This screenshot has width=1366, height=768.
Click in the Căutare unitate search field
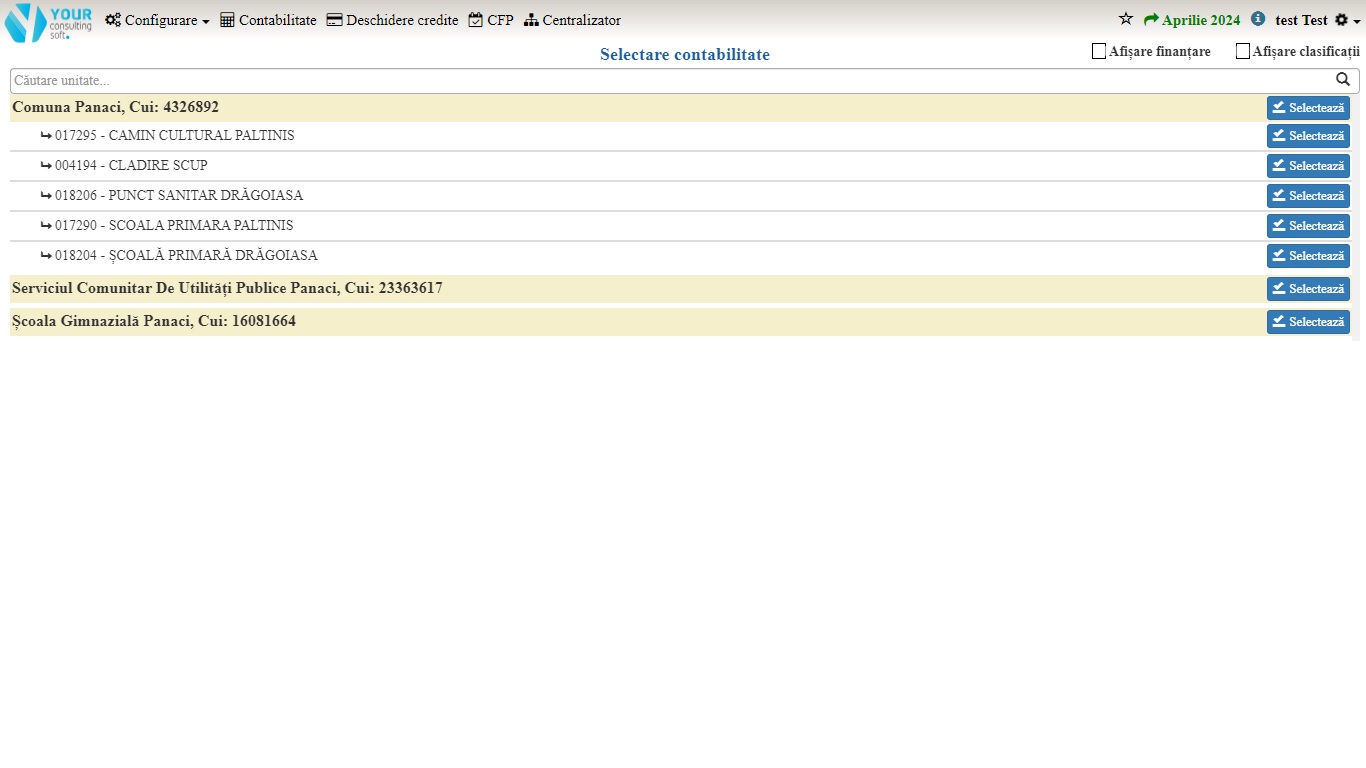pos(670,81)
